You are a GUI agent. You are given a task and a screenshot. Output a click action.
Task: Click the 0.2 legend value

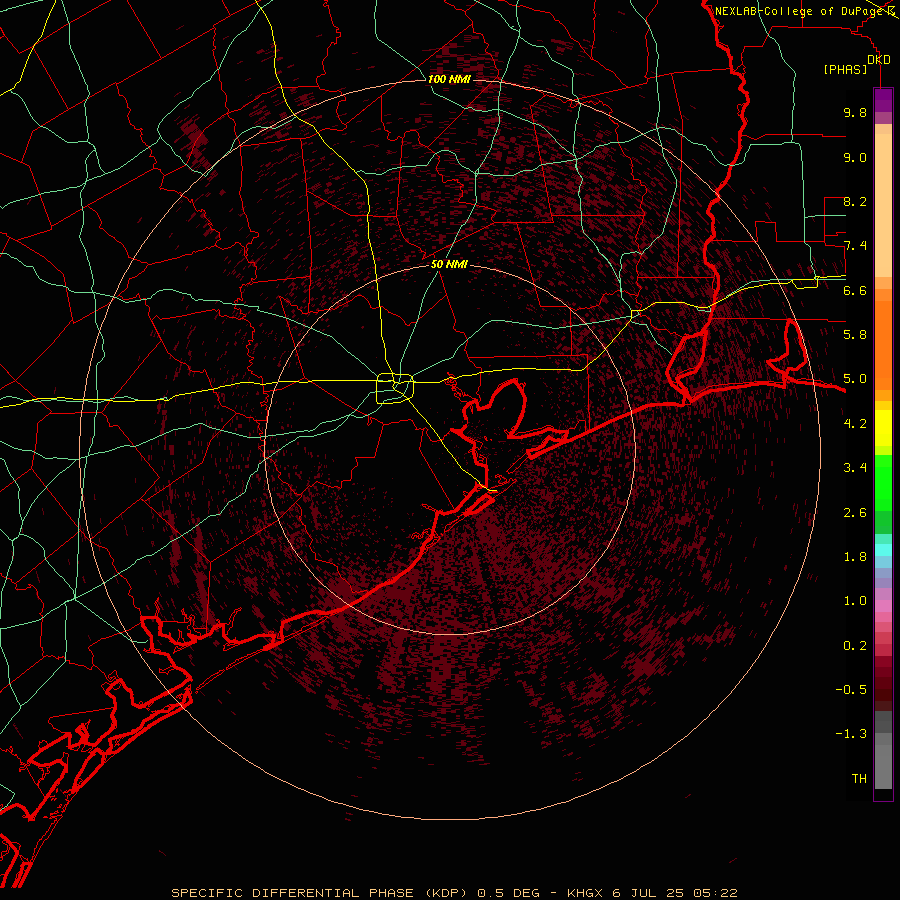tap(855, 646)
